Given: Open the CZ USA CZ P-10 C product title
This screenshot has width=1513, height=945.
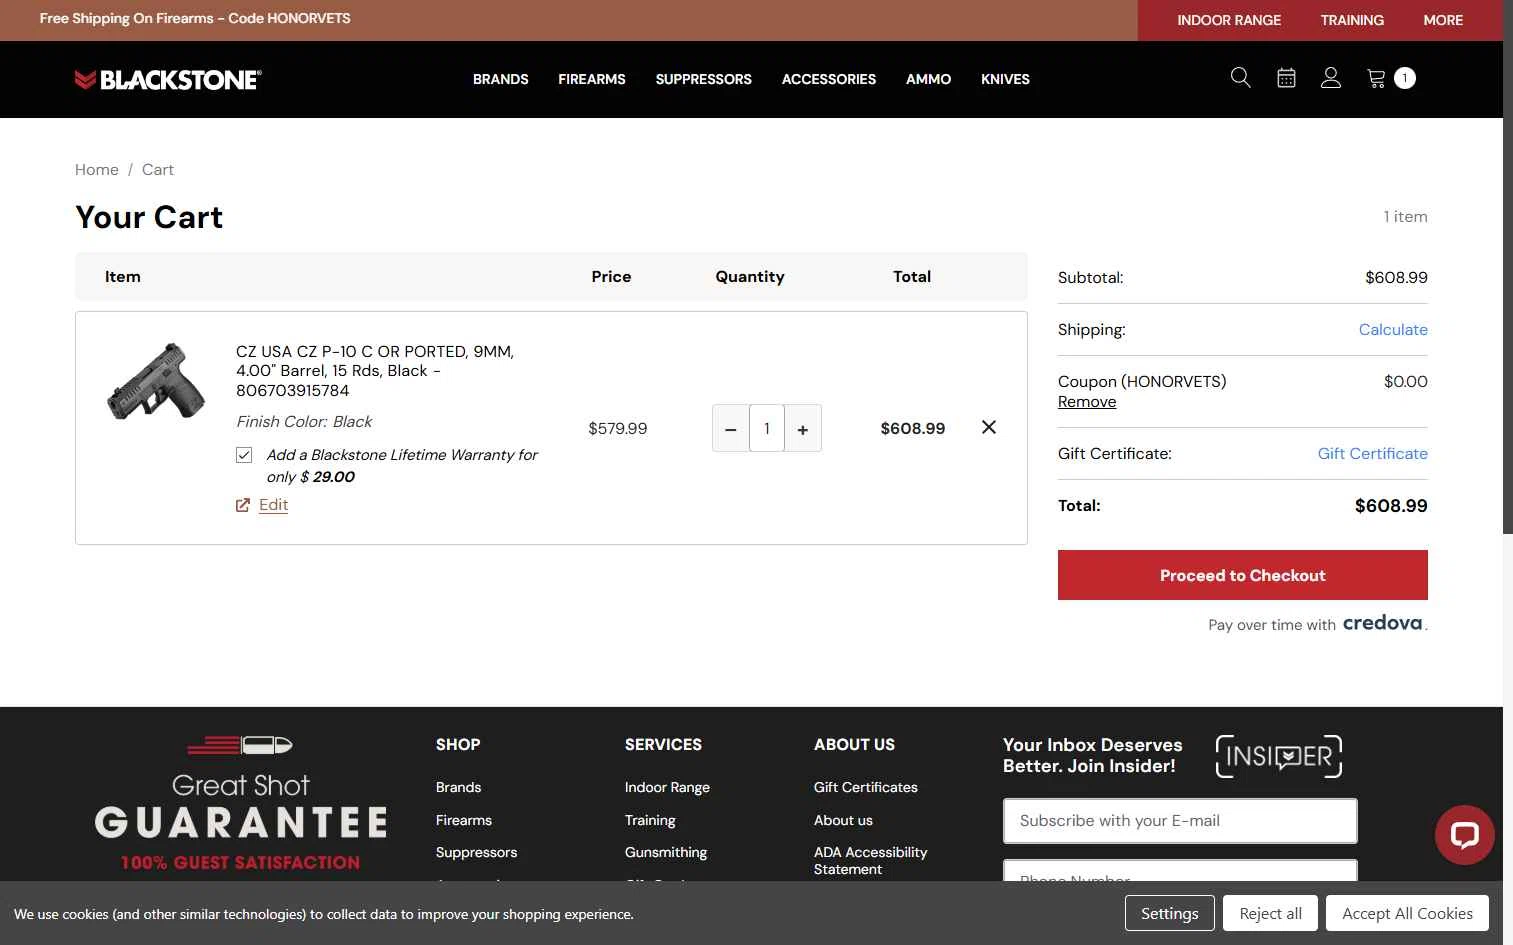Looking at the screenshot, I should (x=375, y=370).
